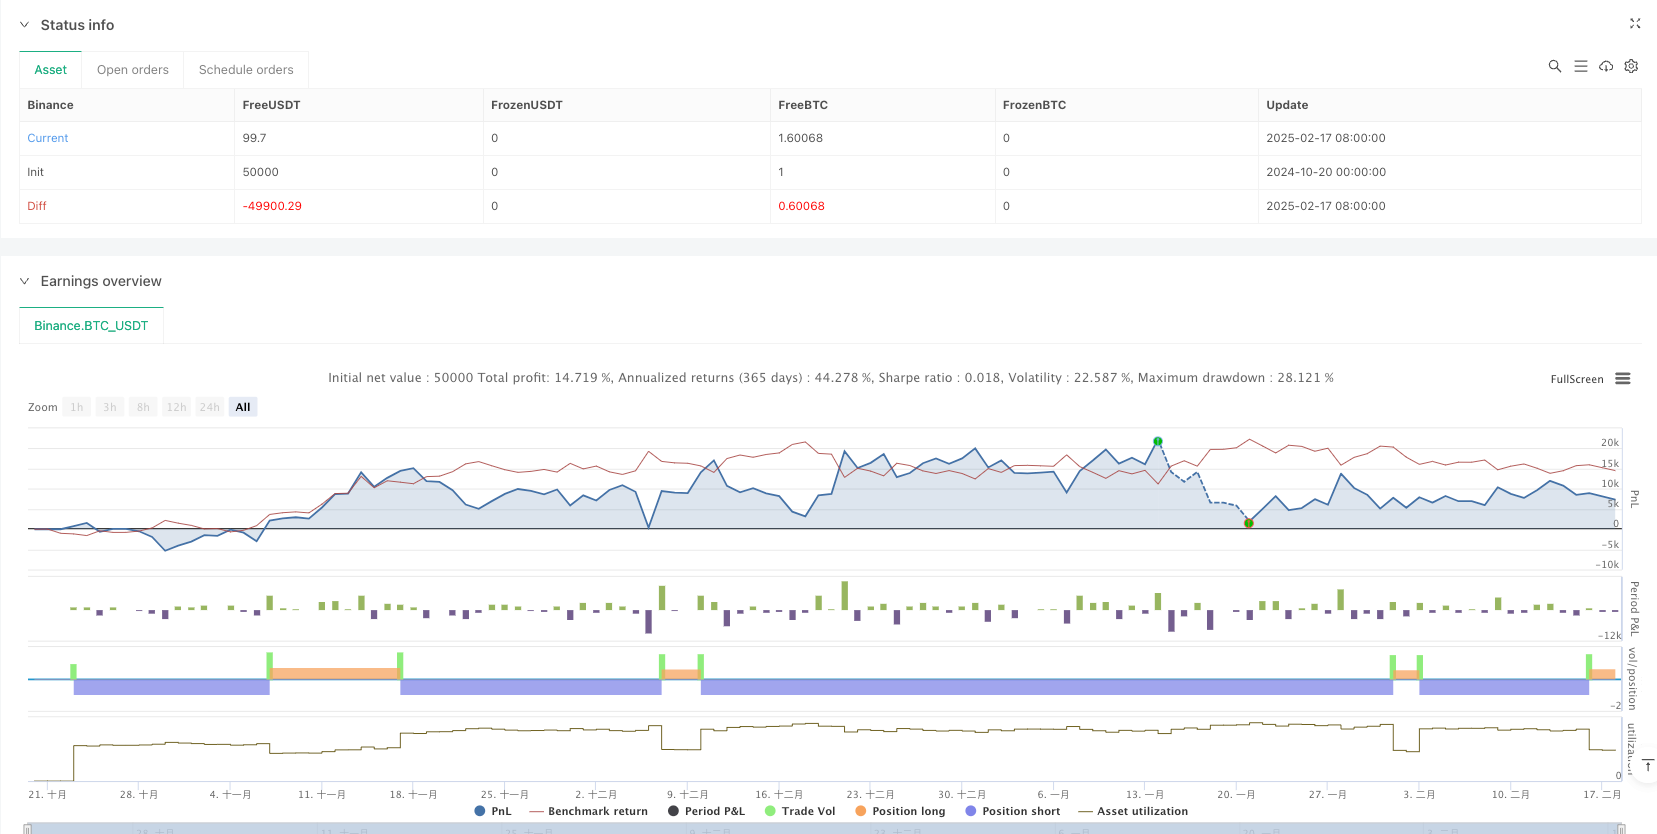Screen dimensions: 1657x834
Task: Click the FullScreen button
Action: 1576,379
